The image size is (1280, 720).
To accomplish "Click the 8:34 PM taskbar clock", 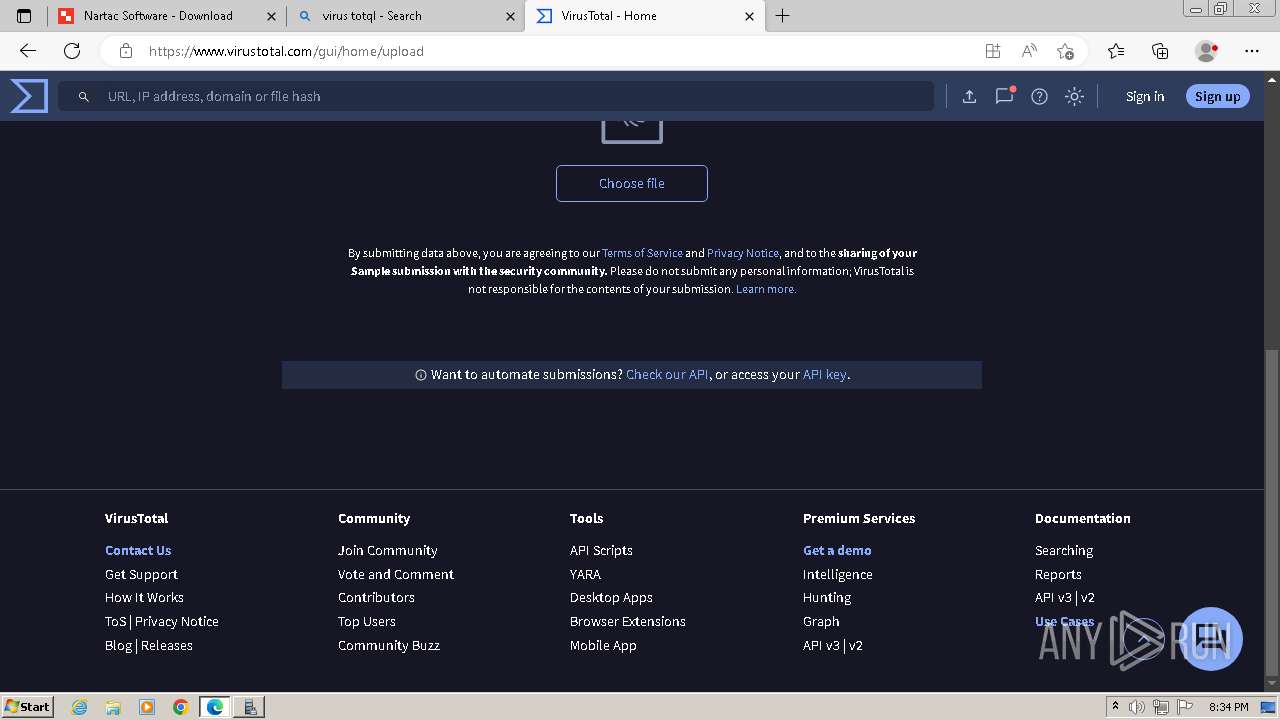I will tap(1229, 707).
